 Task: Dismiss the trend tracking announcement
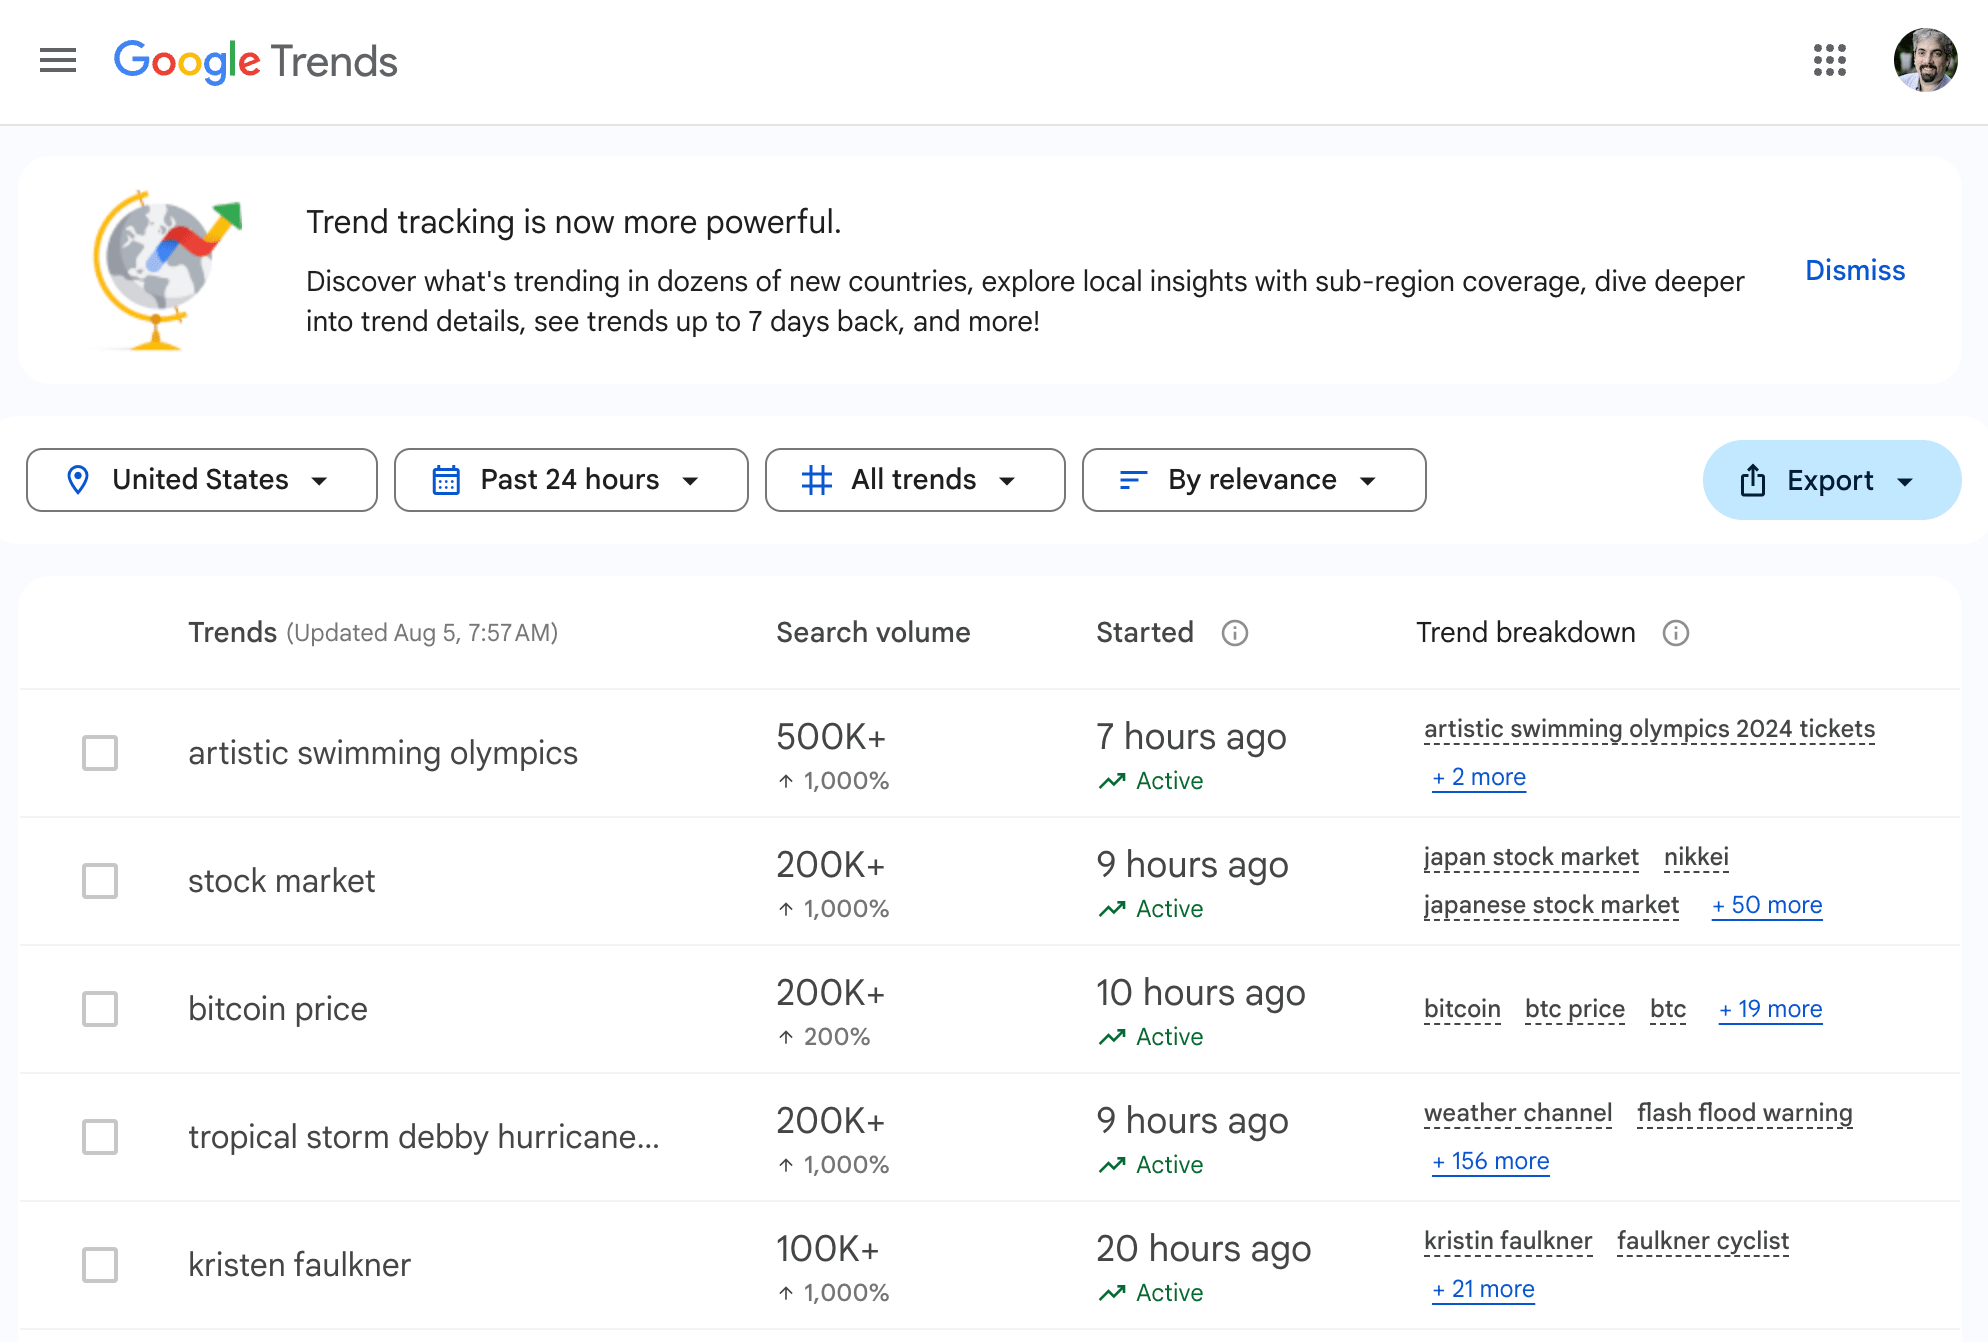[1854, 270]
